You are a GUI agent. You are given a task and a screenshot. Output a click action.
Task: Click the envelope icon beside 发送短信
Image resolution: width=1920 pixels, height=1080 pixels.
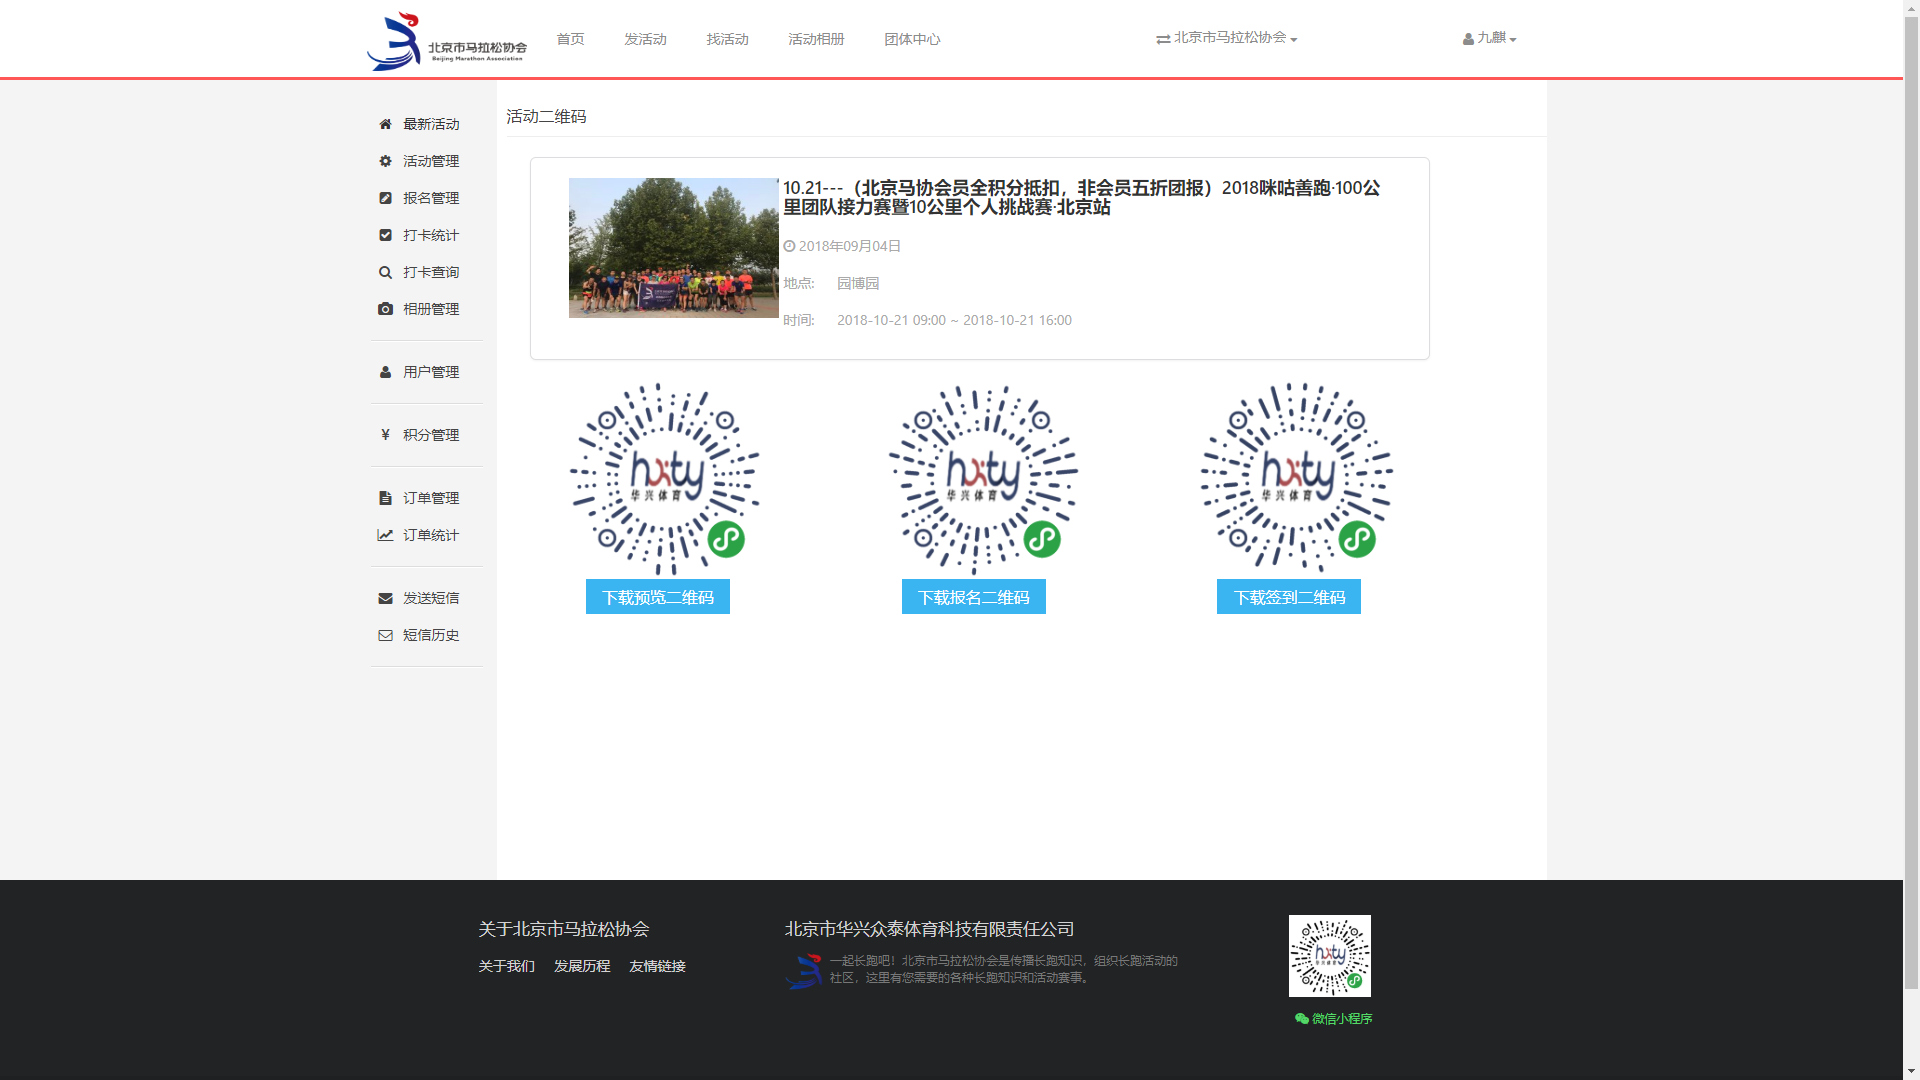point(385,598)
